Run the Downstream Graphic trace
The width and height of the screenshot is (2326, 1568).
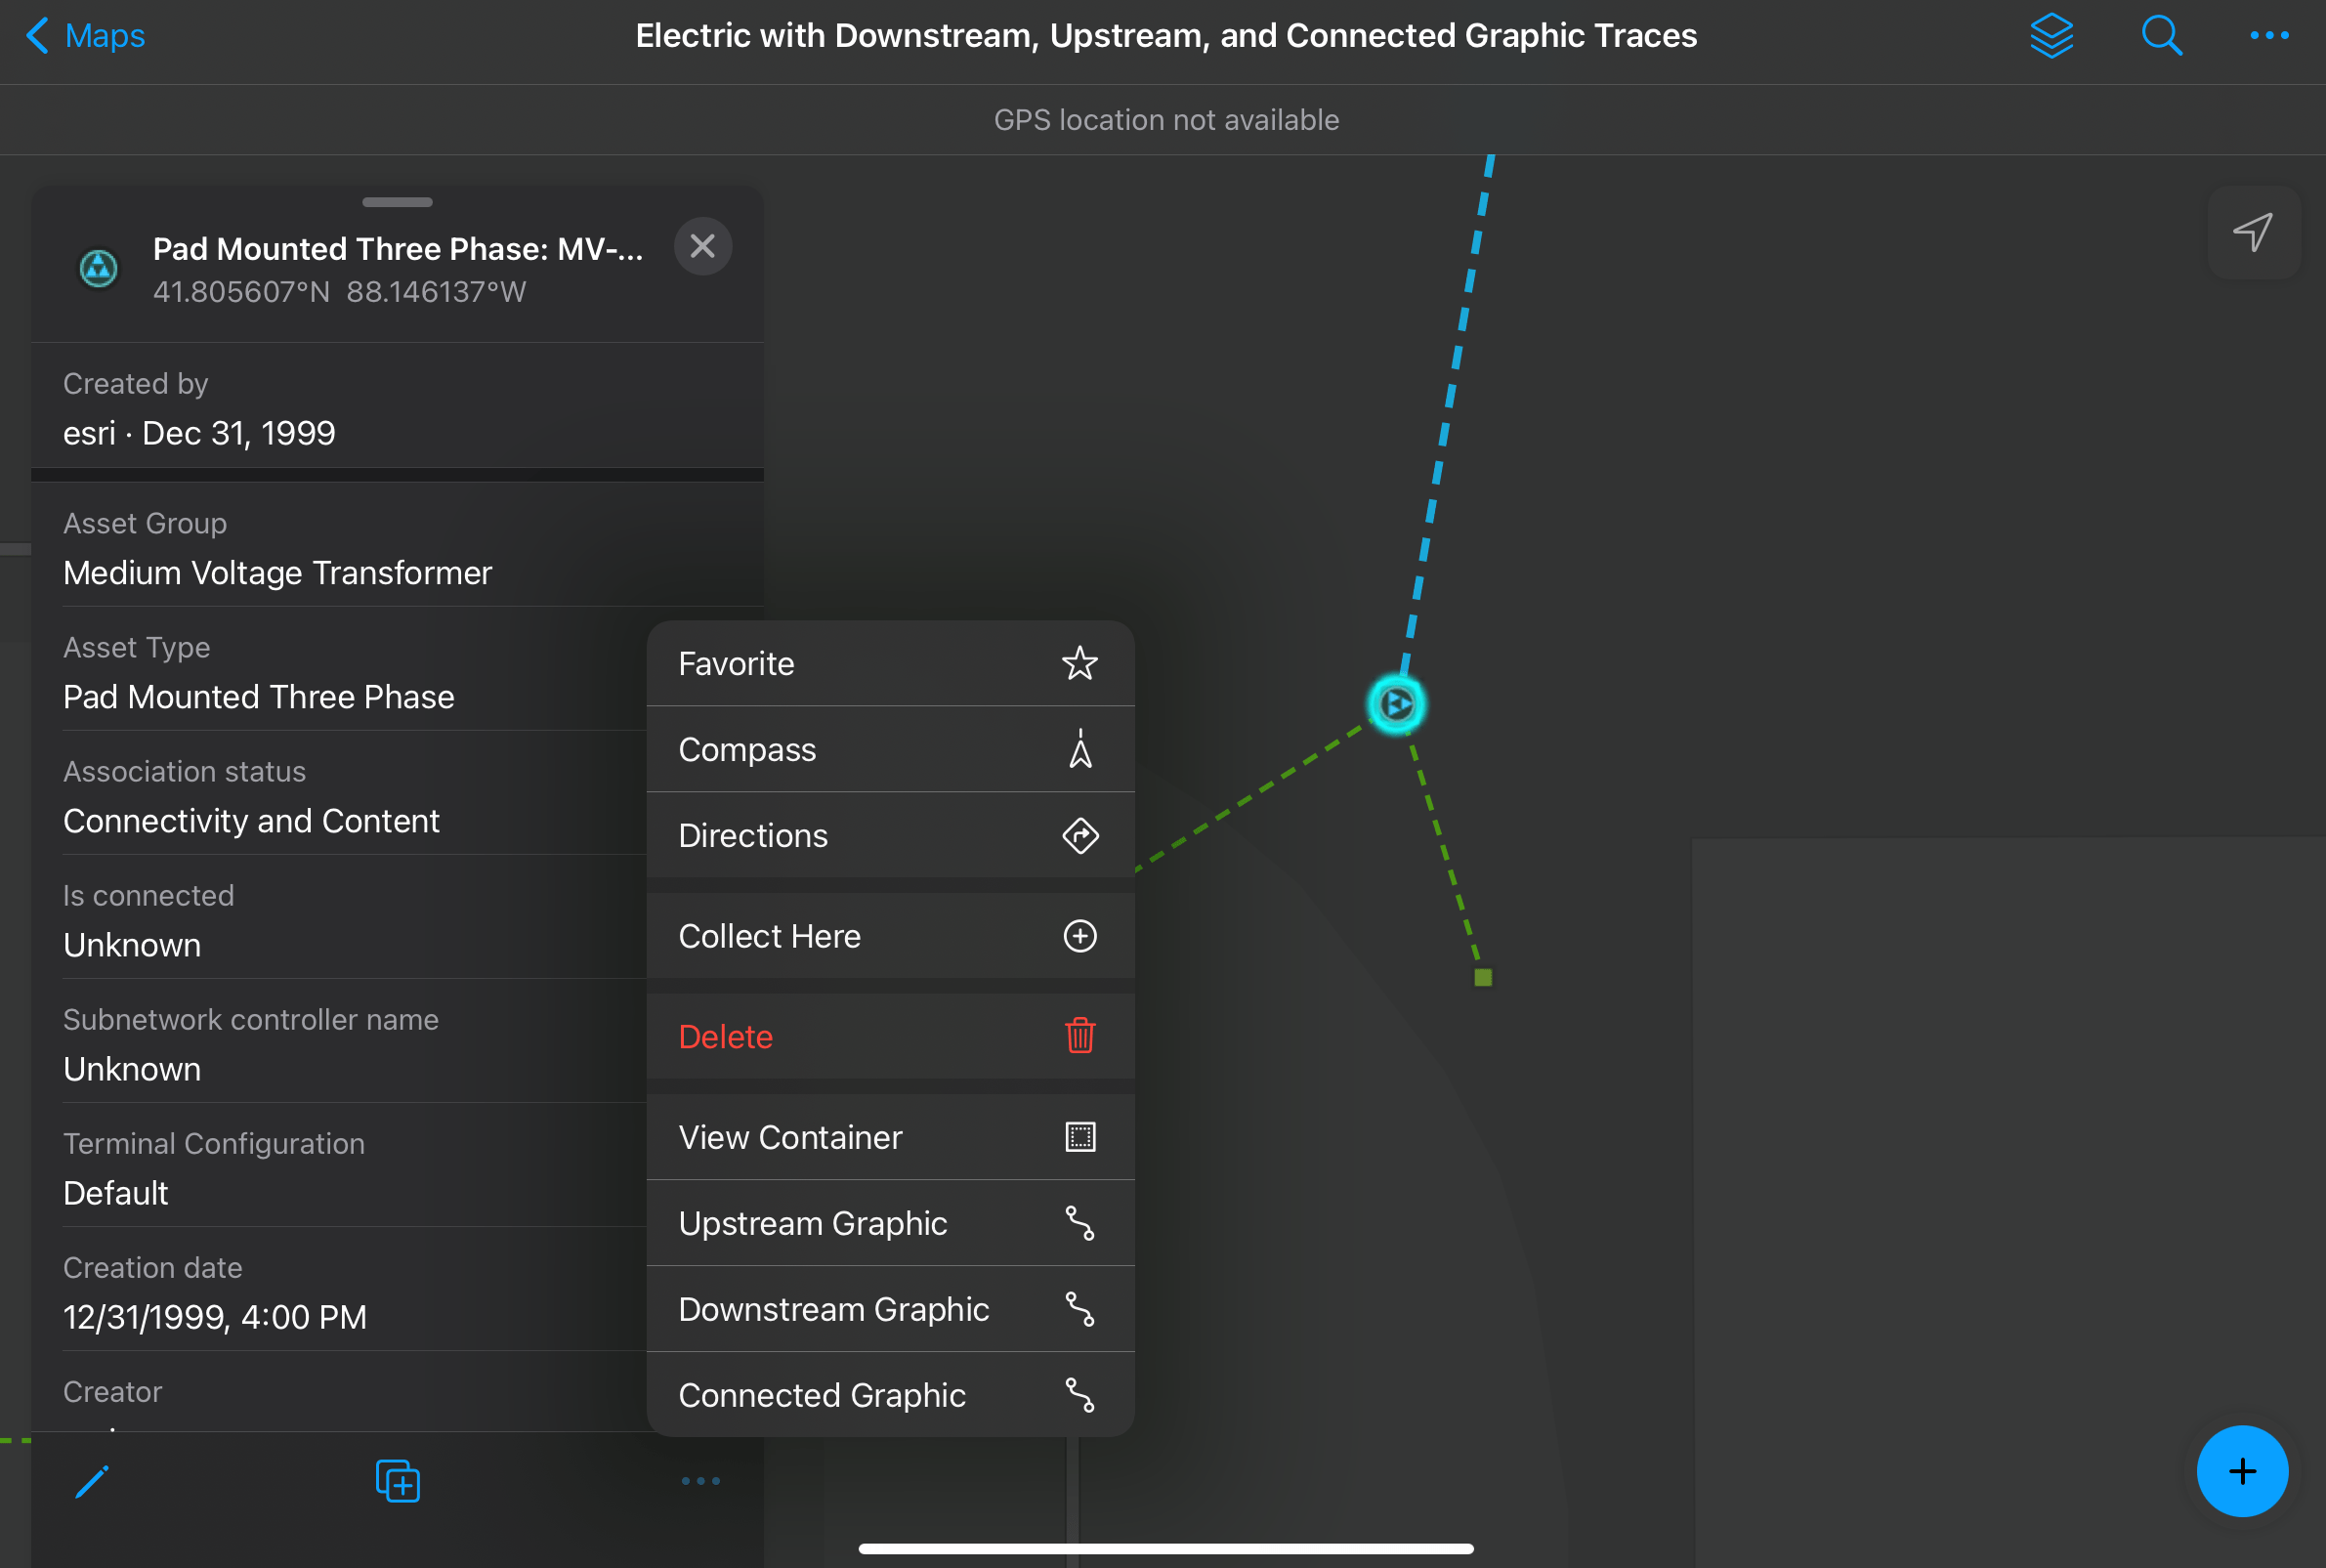tap(889, 1309)
